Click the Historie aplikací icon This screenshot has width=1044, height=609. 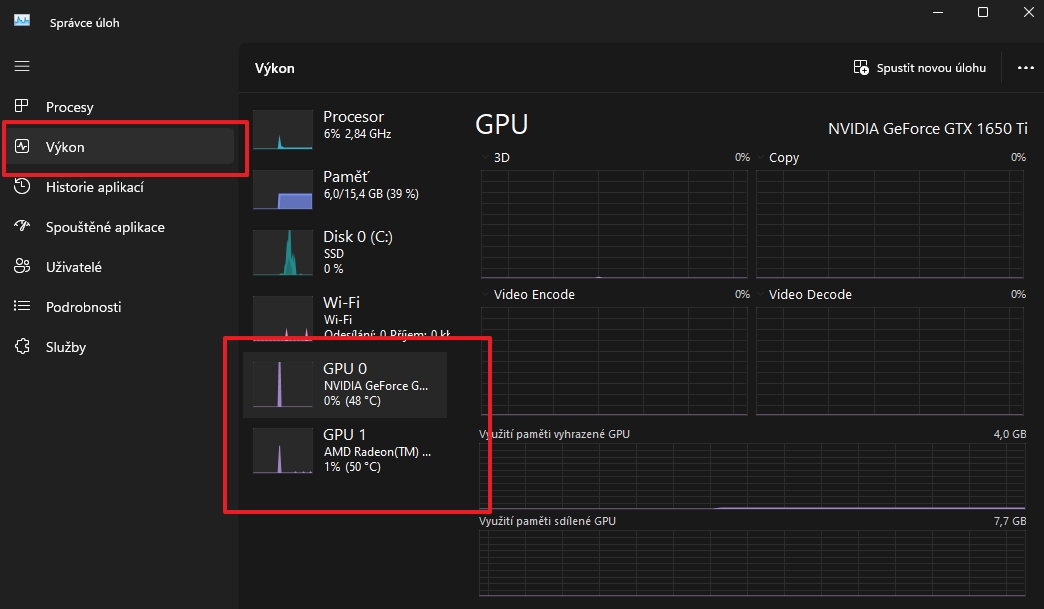tap(22, 187)
